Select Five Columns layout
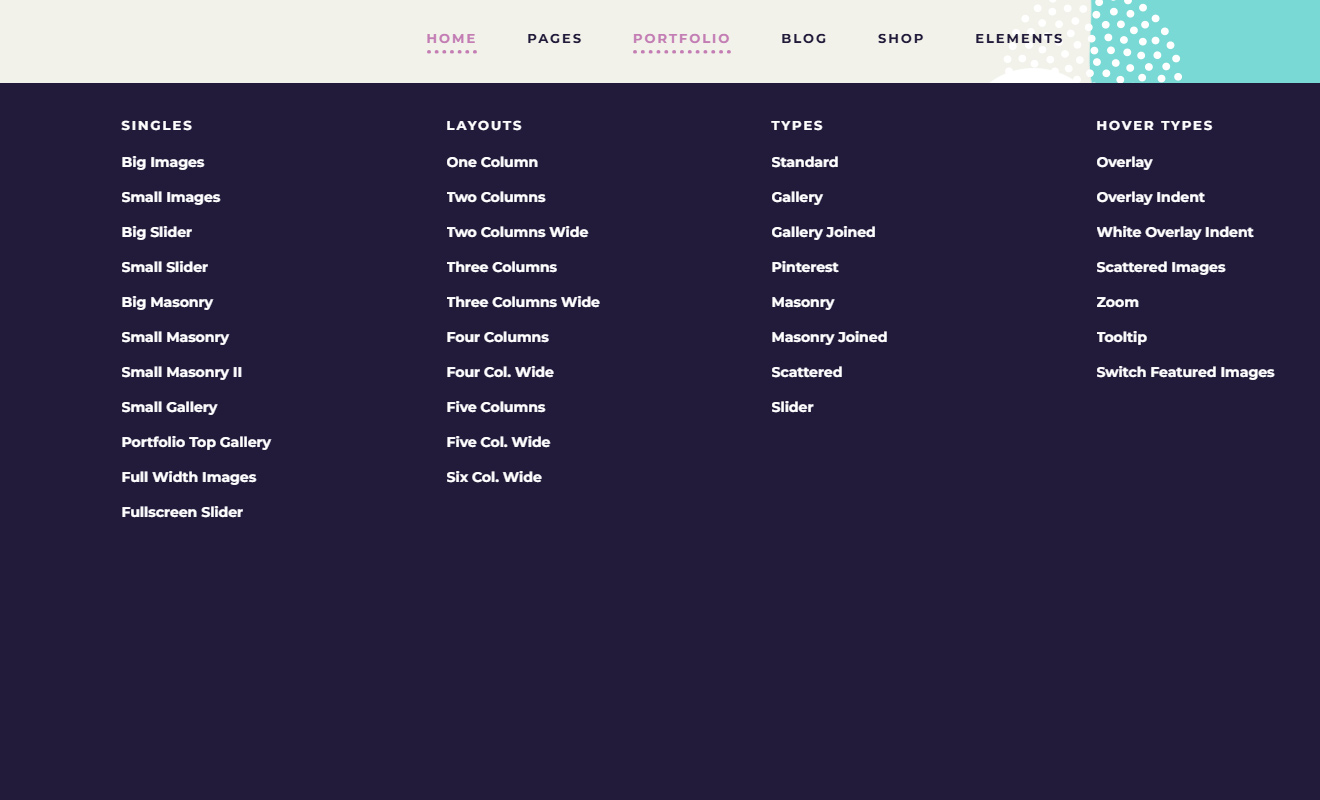1320x800 pixels. point(496,407)
